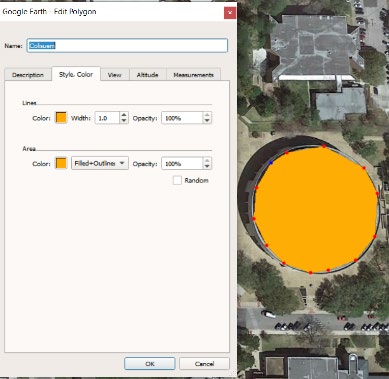
Task: Select the Style, Color tab
Action: point(76,74)
